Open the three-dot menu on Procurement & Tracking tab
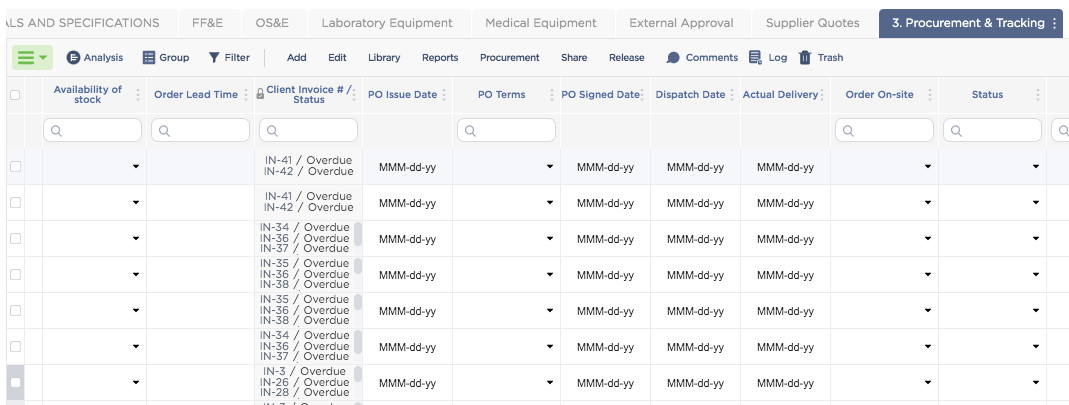Viewport: 1069px width, 405px height. pos(1055,23)
